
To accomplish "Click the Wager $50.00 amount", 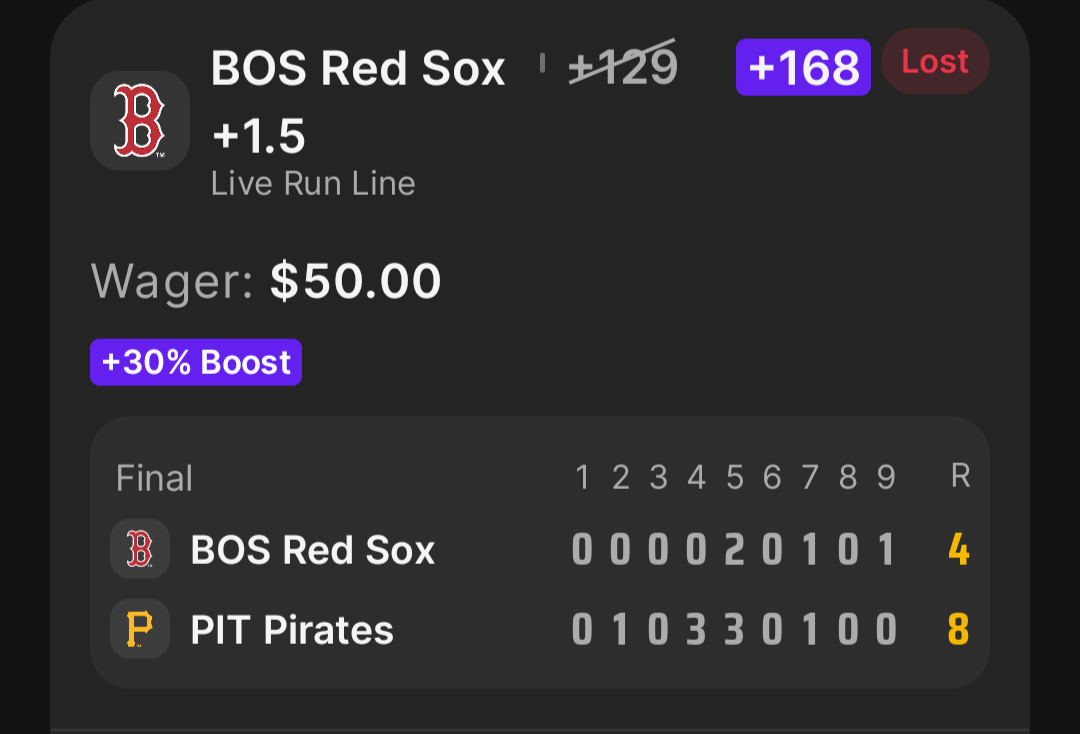I will coord(355,281).
